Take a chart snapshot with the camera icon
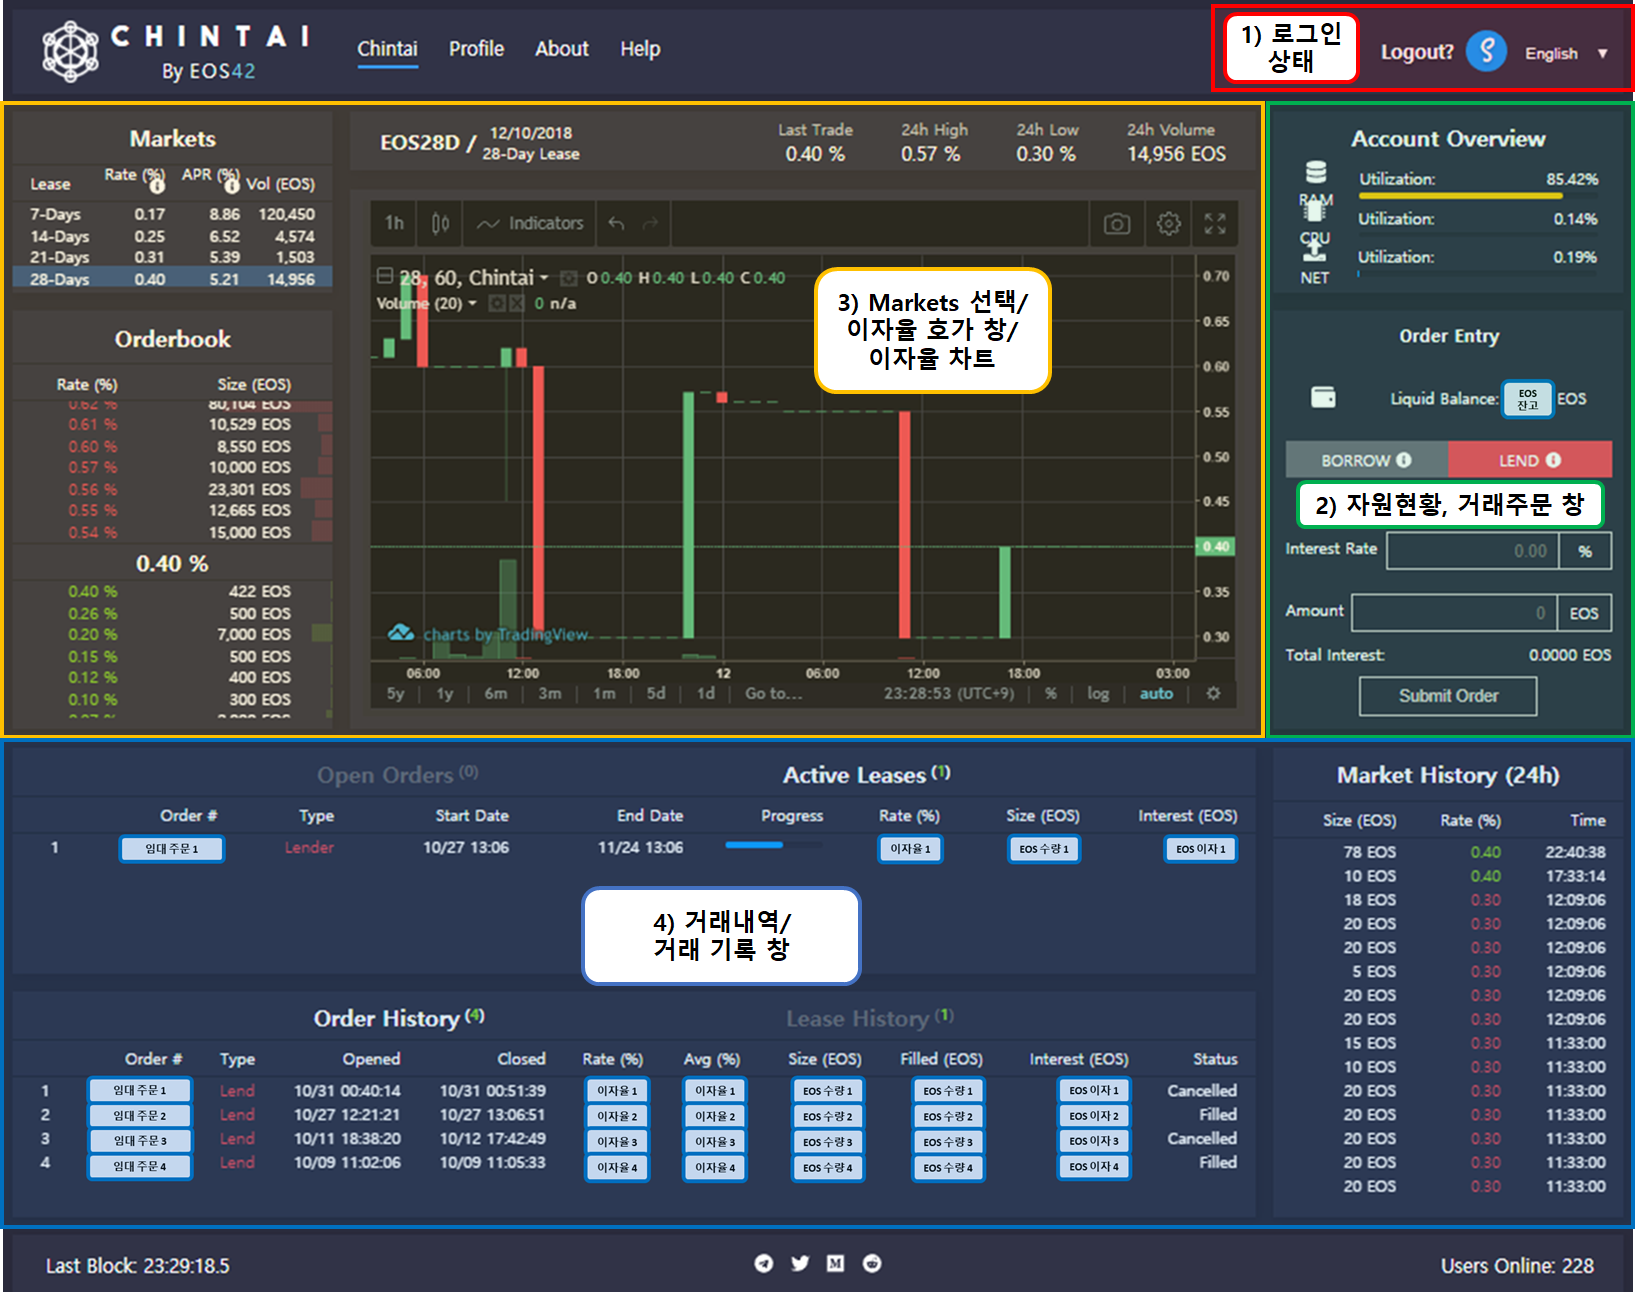1635x1292 pixels. click(x=1117, y=224)
